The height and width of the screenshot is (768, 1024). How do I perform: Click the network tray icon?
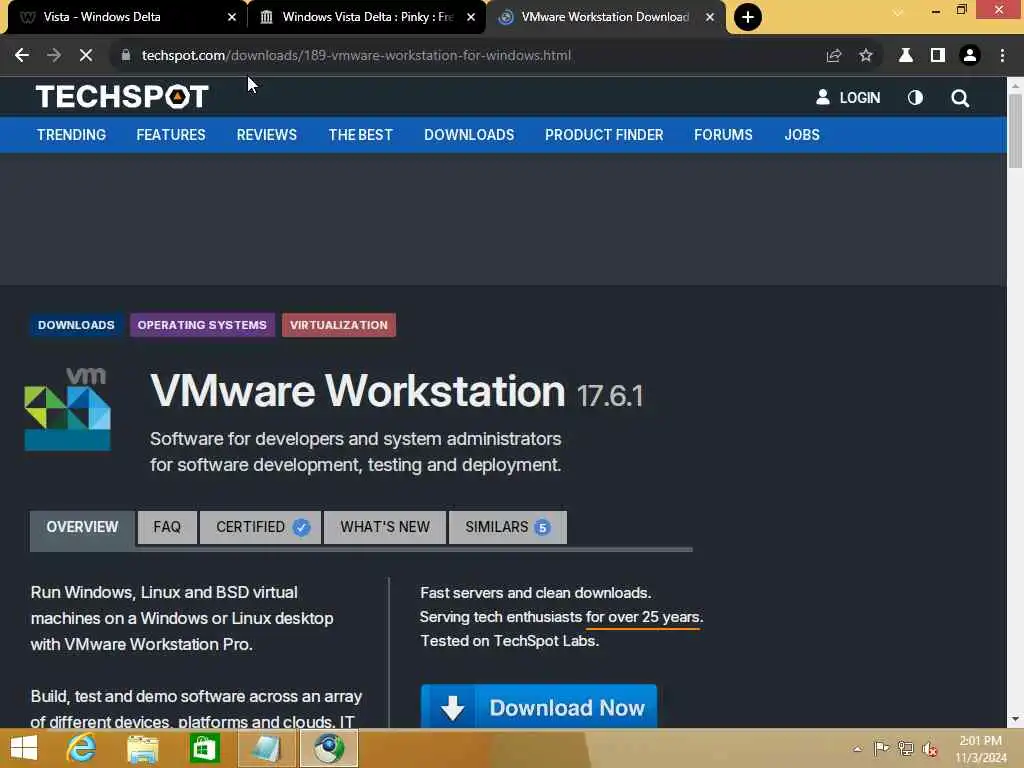[905, 748]
